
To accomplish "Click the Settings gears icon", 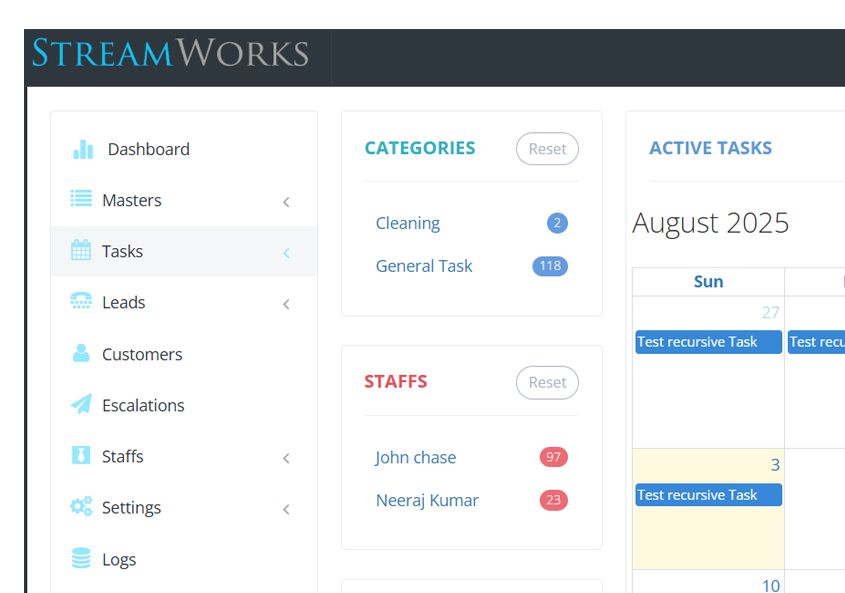I will point(81,507).
